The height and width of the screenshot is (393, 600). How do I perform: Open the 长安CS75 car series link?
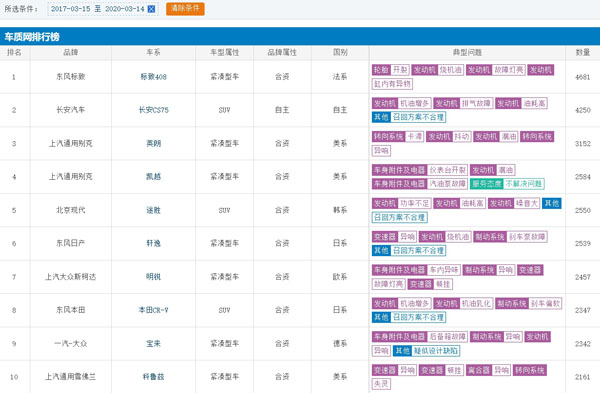(x=153, y=110)
